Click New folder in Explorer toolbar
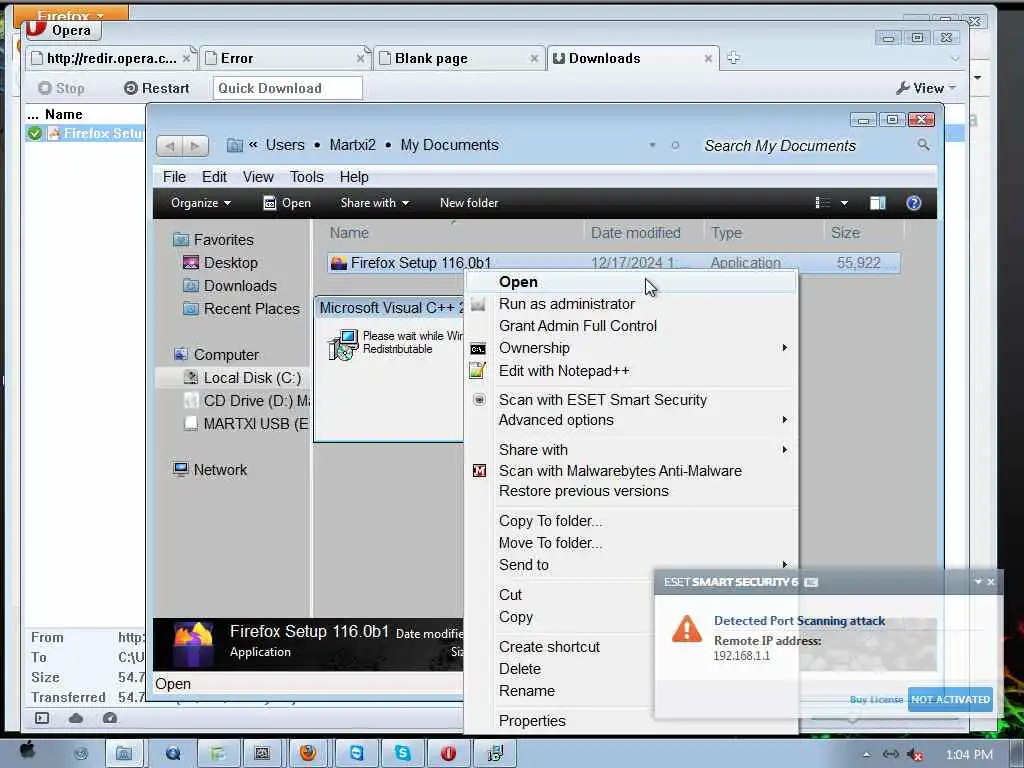The image size is (1024, 768). point(469,203)
